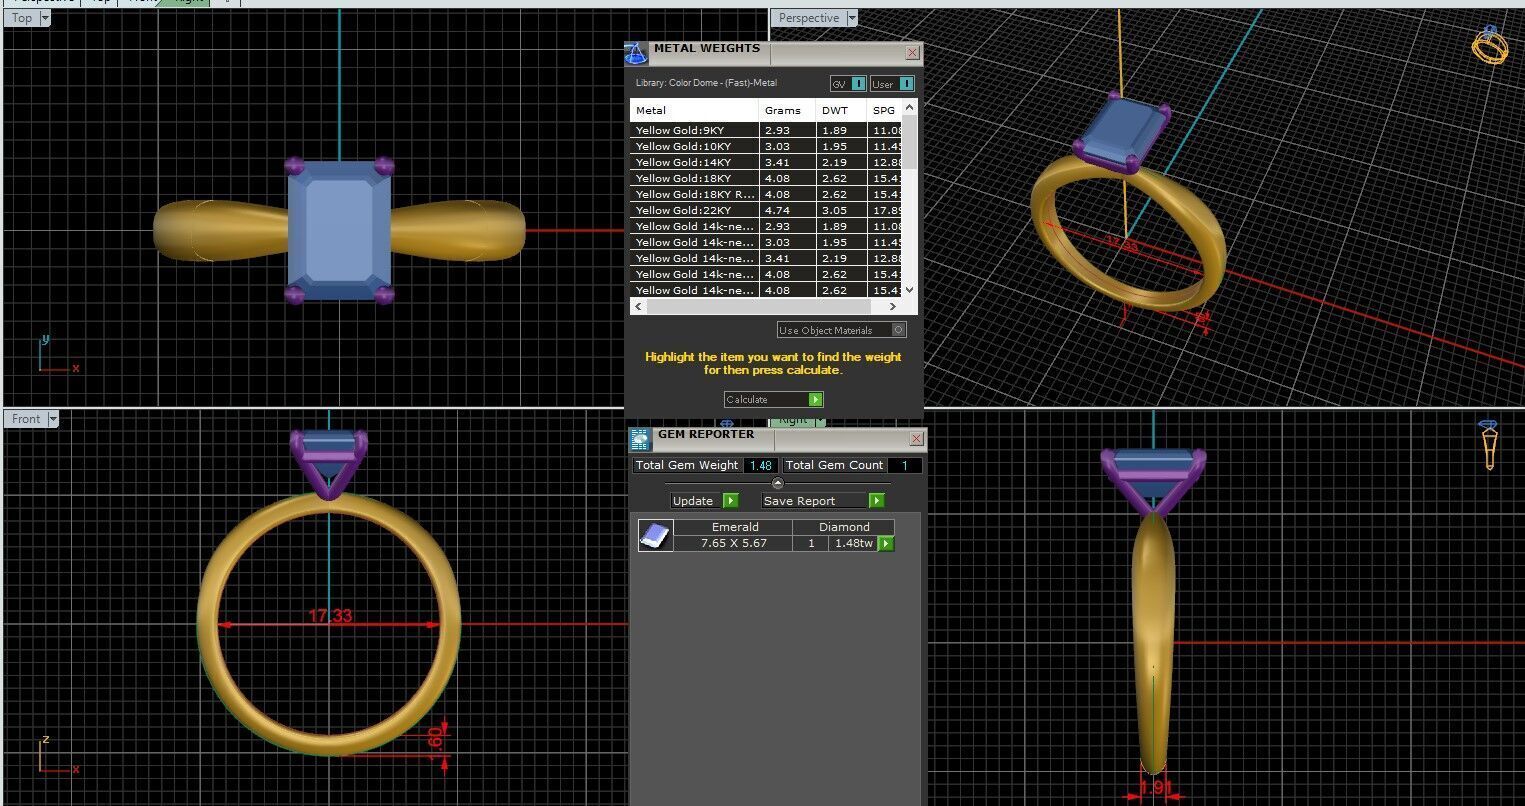Select the Yellow Gold:22KY row

coord(766,210)
